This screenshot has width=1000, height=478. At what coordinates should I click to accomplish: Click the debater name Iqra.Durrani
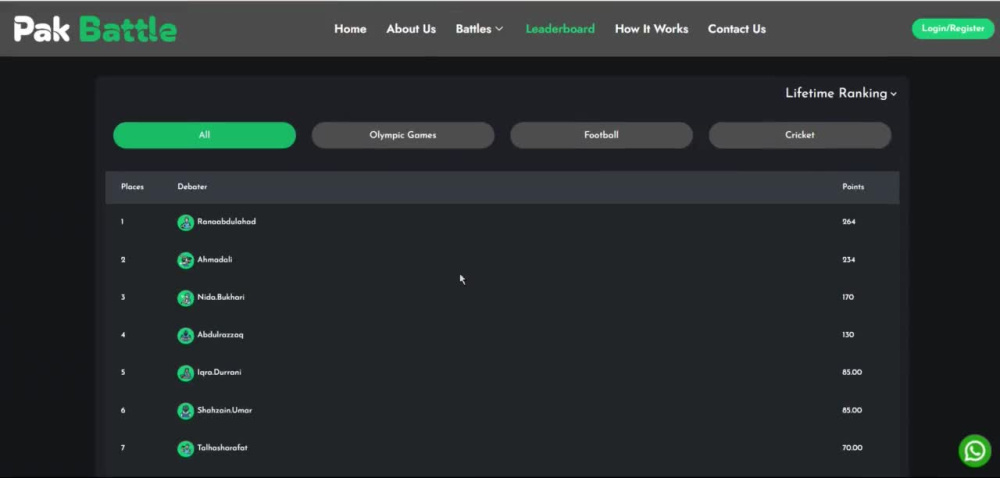click(x=219, y=372)
